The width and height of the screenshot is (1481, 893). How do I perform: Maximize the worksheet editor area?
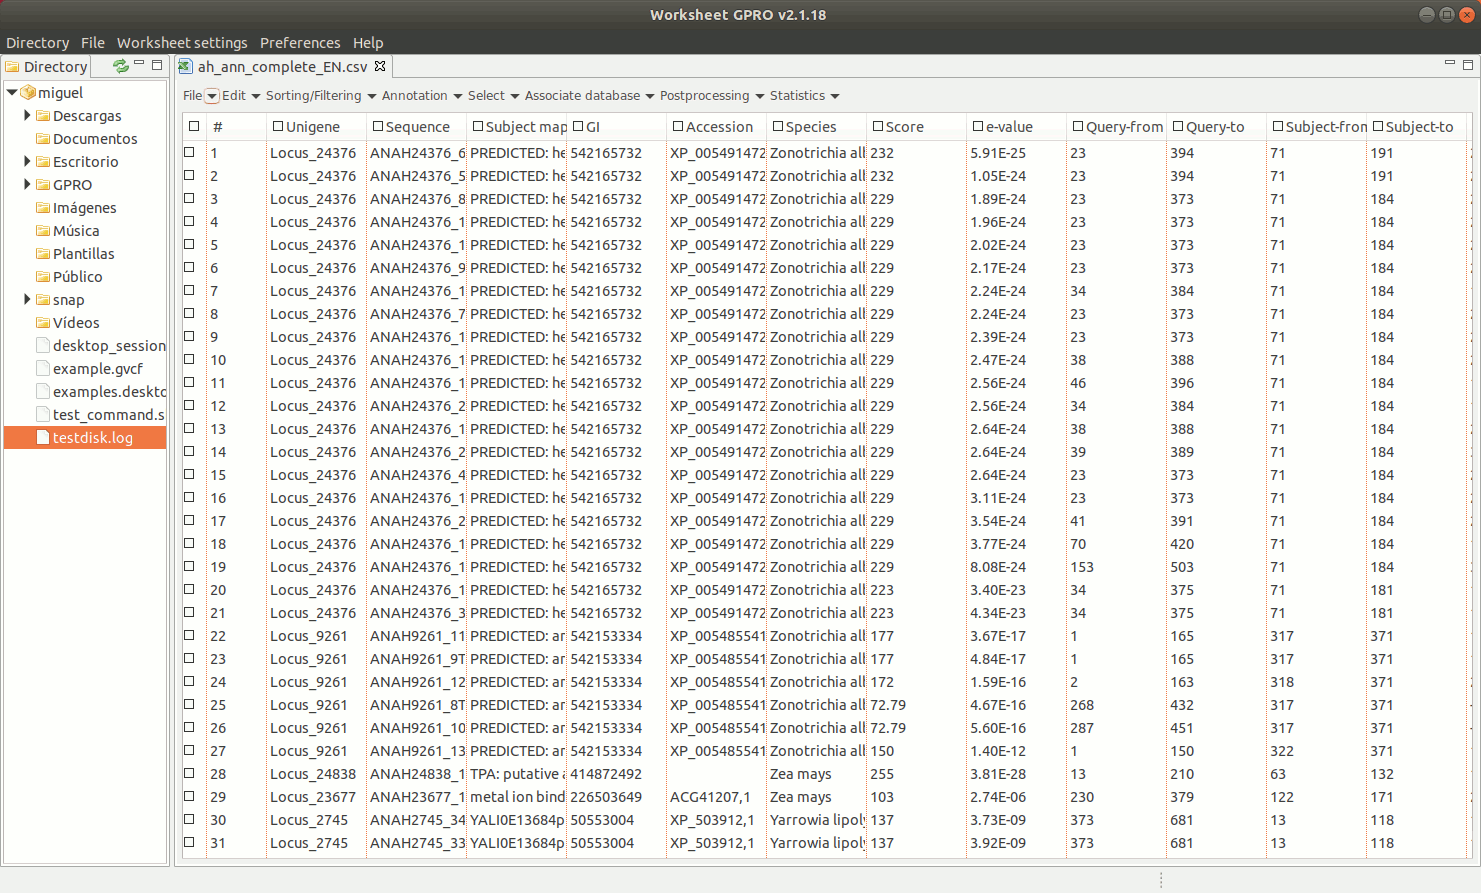[x=1468, y=65]
